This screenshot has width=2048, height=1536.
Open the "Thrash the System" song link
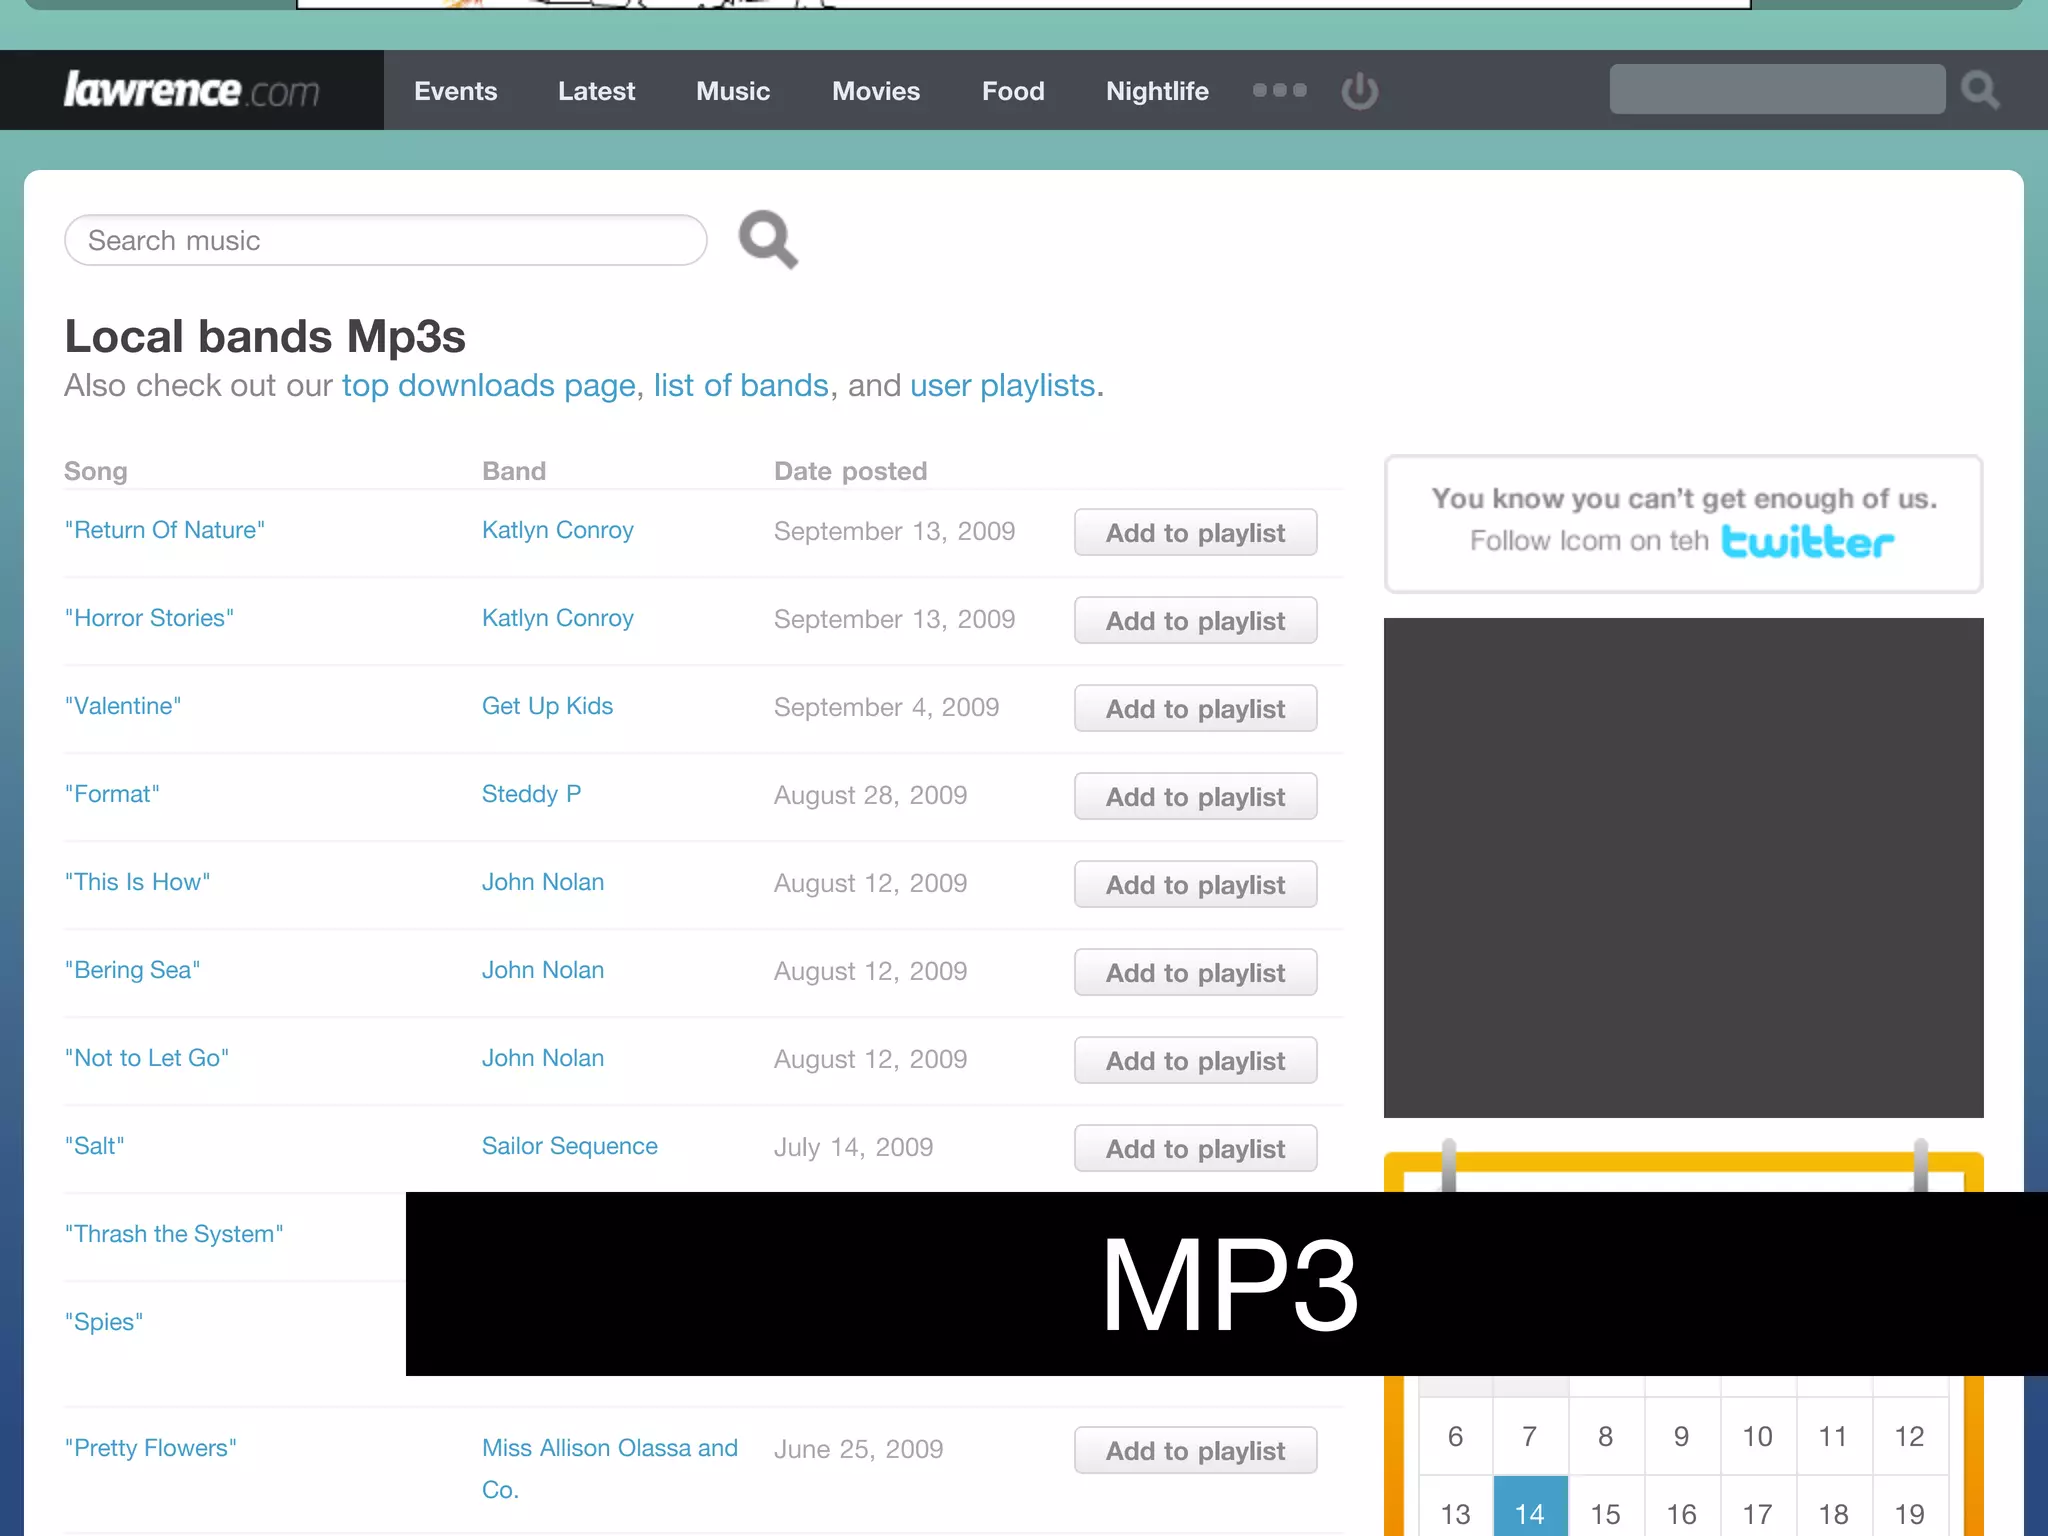(x=174, y=1234)
